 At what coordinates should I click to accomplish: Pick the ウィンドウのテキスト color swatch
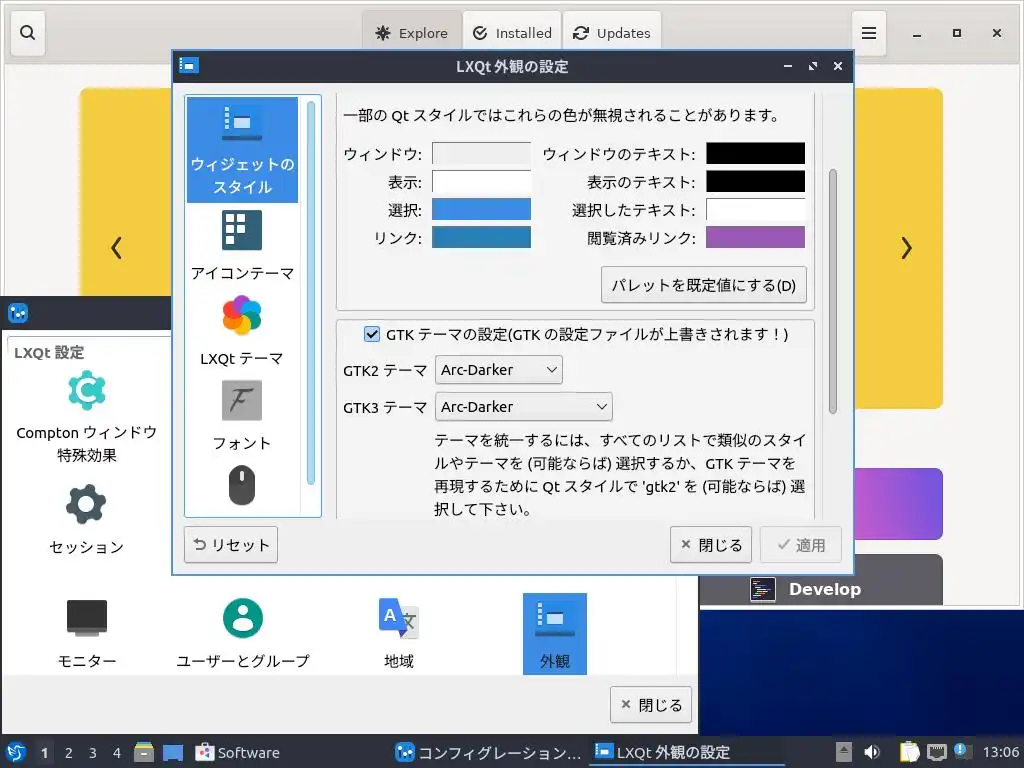tap(756, 153)
